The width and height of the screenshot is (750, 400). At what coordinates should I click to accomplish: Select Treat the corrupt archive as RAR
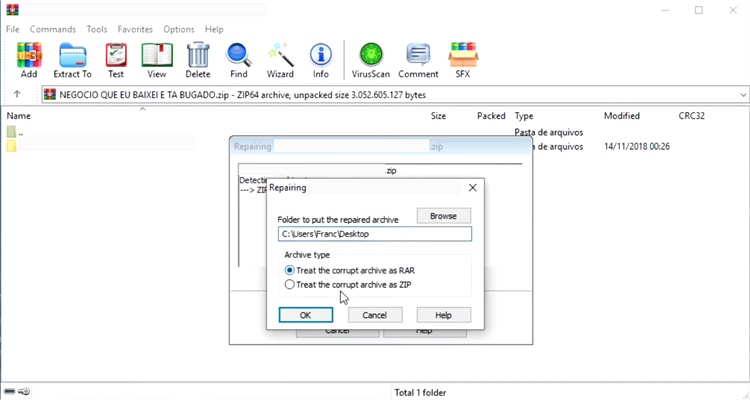[349, 270]
